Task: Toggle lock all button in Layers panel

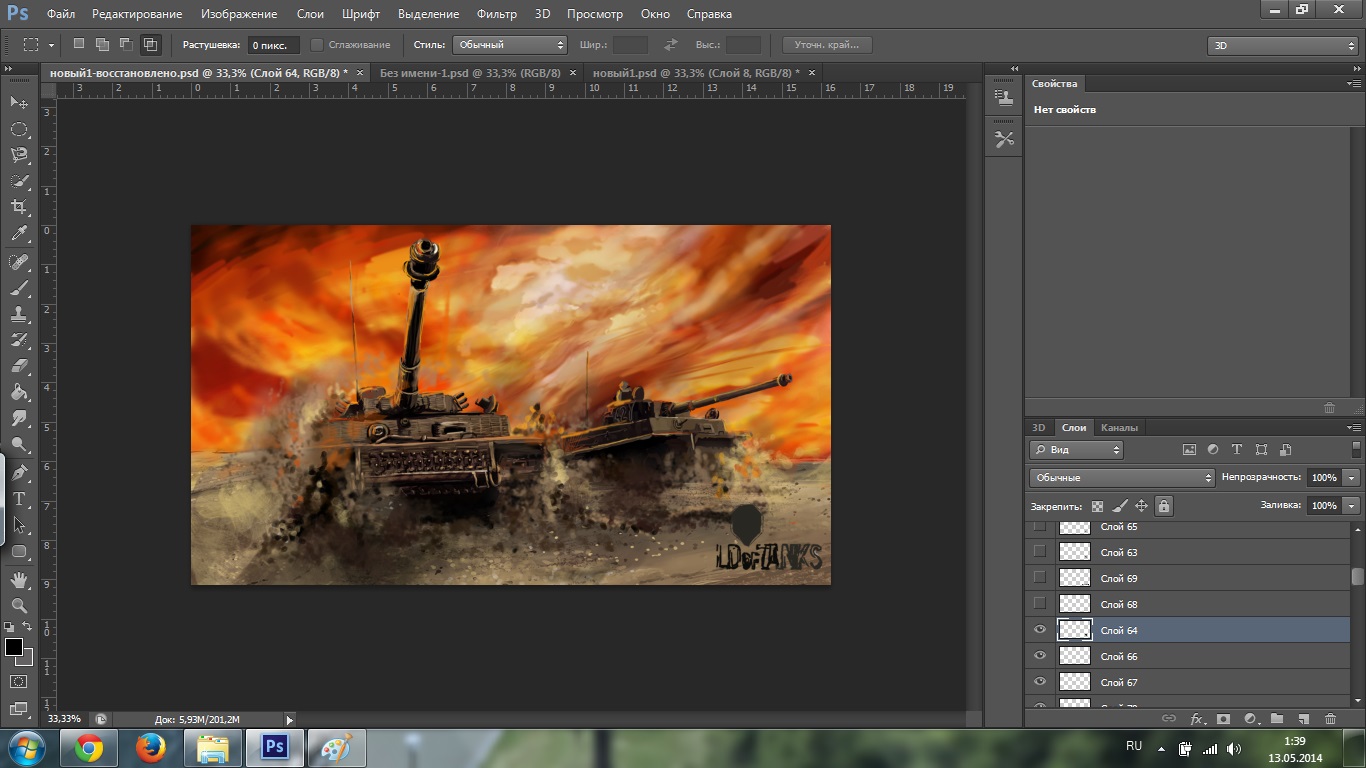Action: 1164,506
